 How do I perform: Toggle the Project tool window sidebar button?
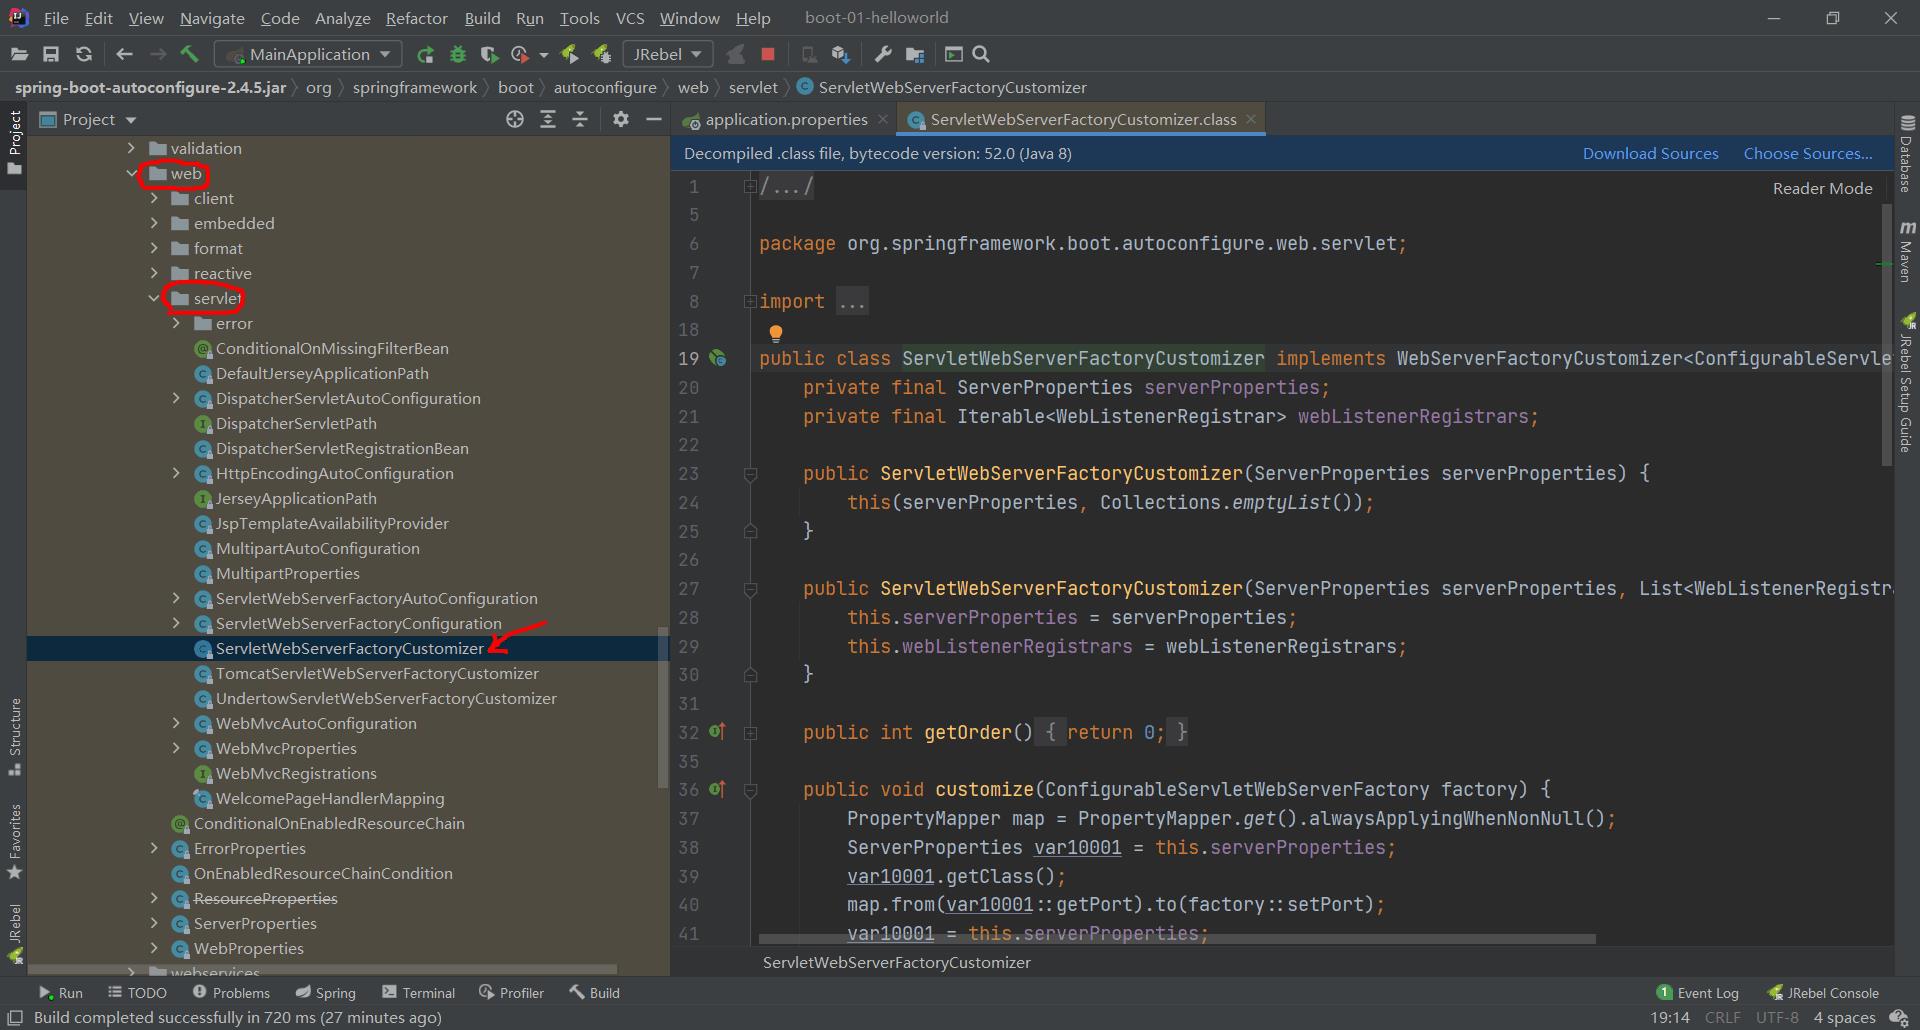14,142
